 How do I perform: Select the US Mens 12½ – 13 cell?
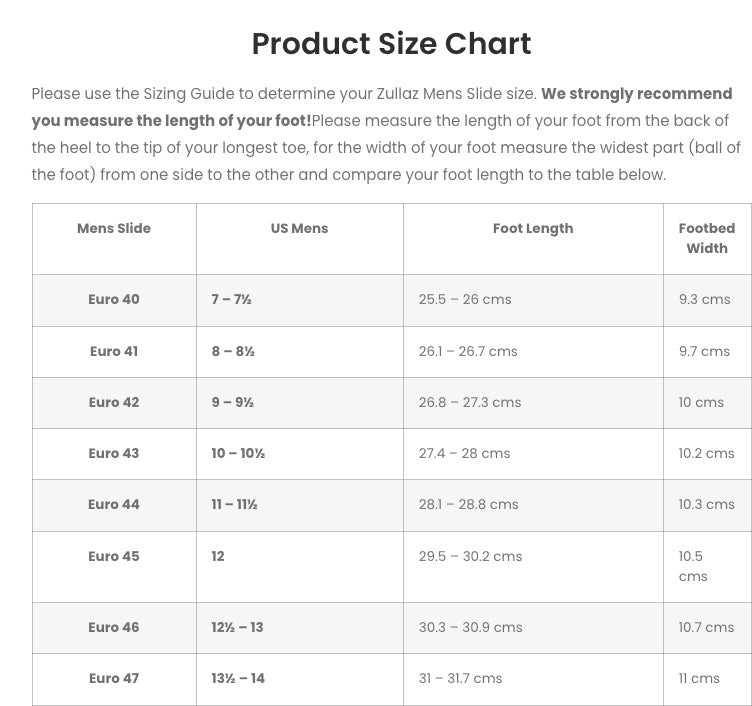tap(237, 628)
